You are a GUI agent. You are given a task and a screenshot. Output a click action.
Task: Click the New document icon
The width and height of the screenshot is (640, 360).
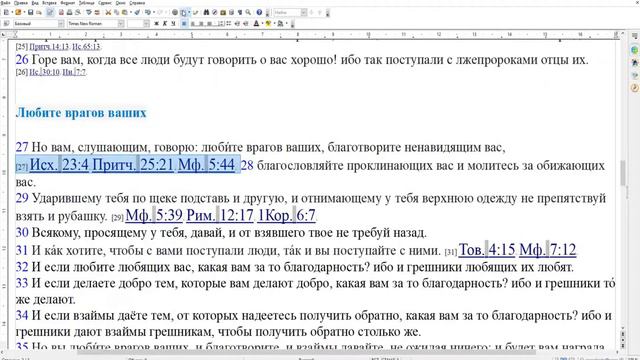(6, 13)
